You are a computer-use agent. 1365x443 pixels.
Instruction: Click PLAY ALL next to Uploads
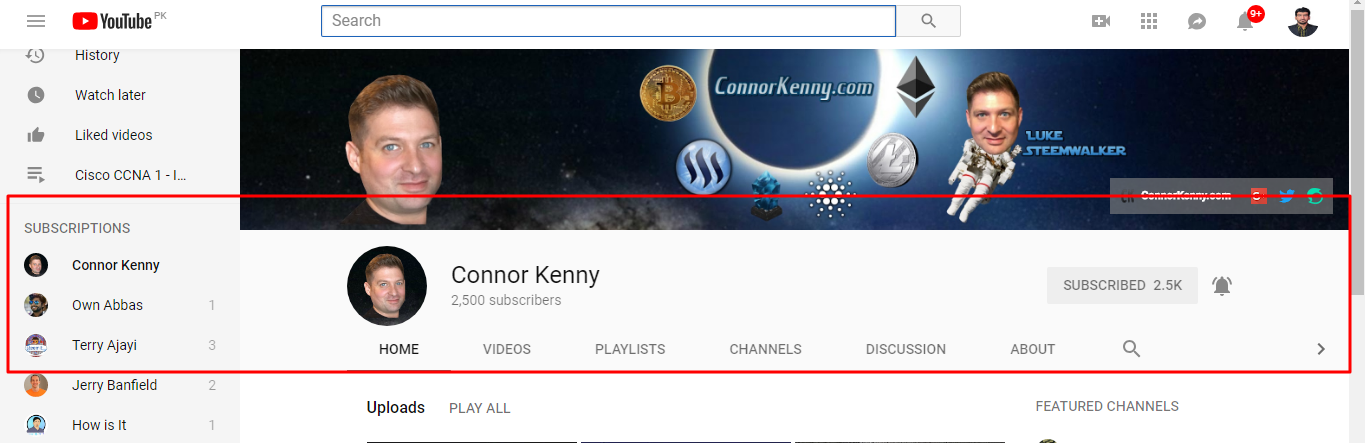pyautogui.click(x=480, y=408)
